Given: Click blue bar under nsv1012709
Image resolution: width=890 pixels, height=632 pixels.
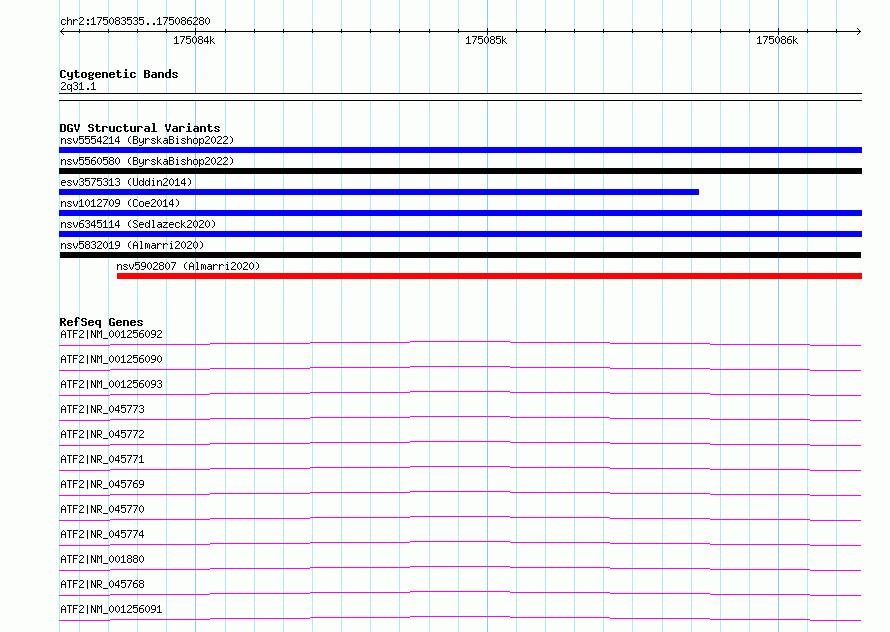Looking at the screenshot, I should pyautogui.click(x=460, y=213).
